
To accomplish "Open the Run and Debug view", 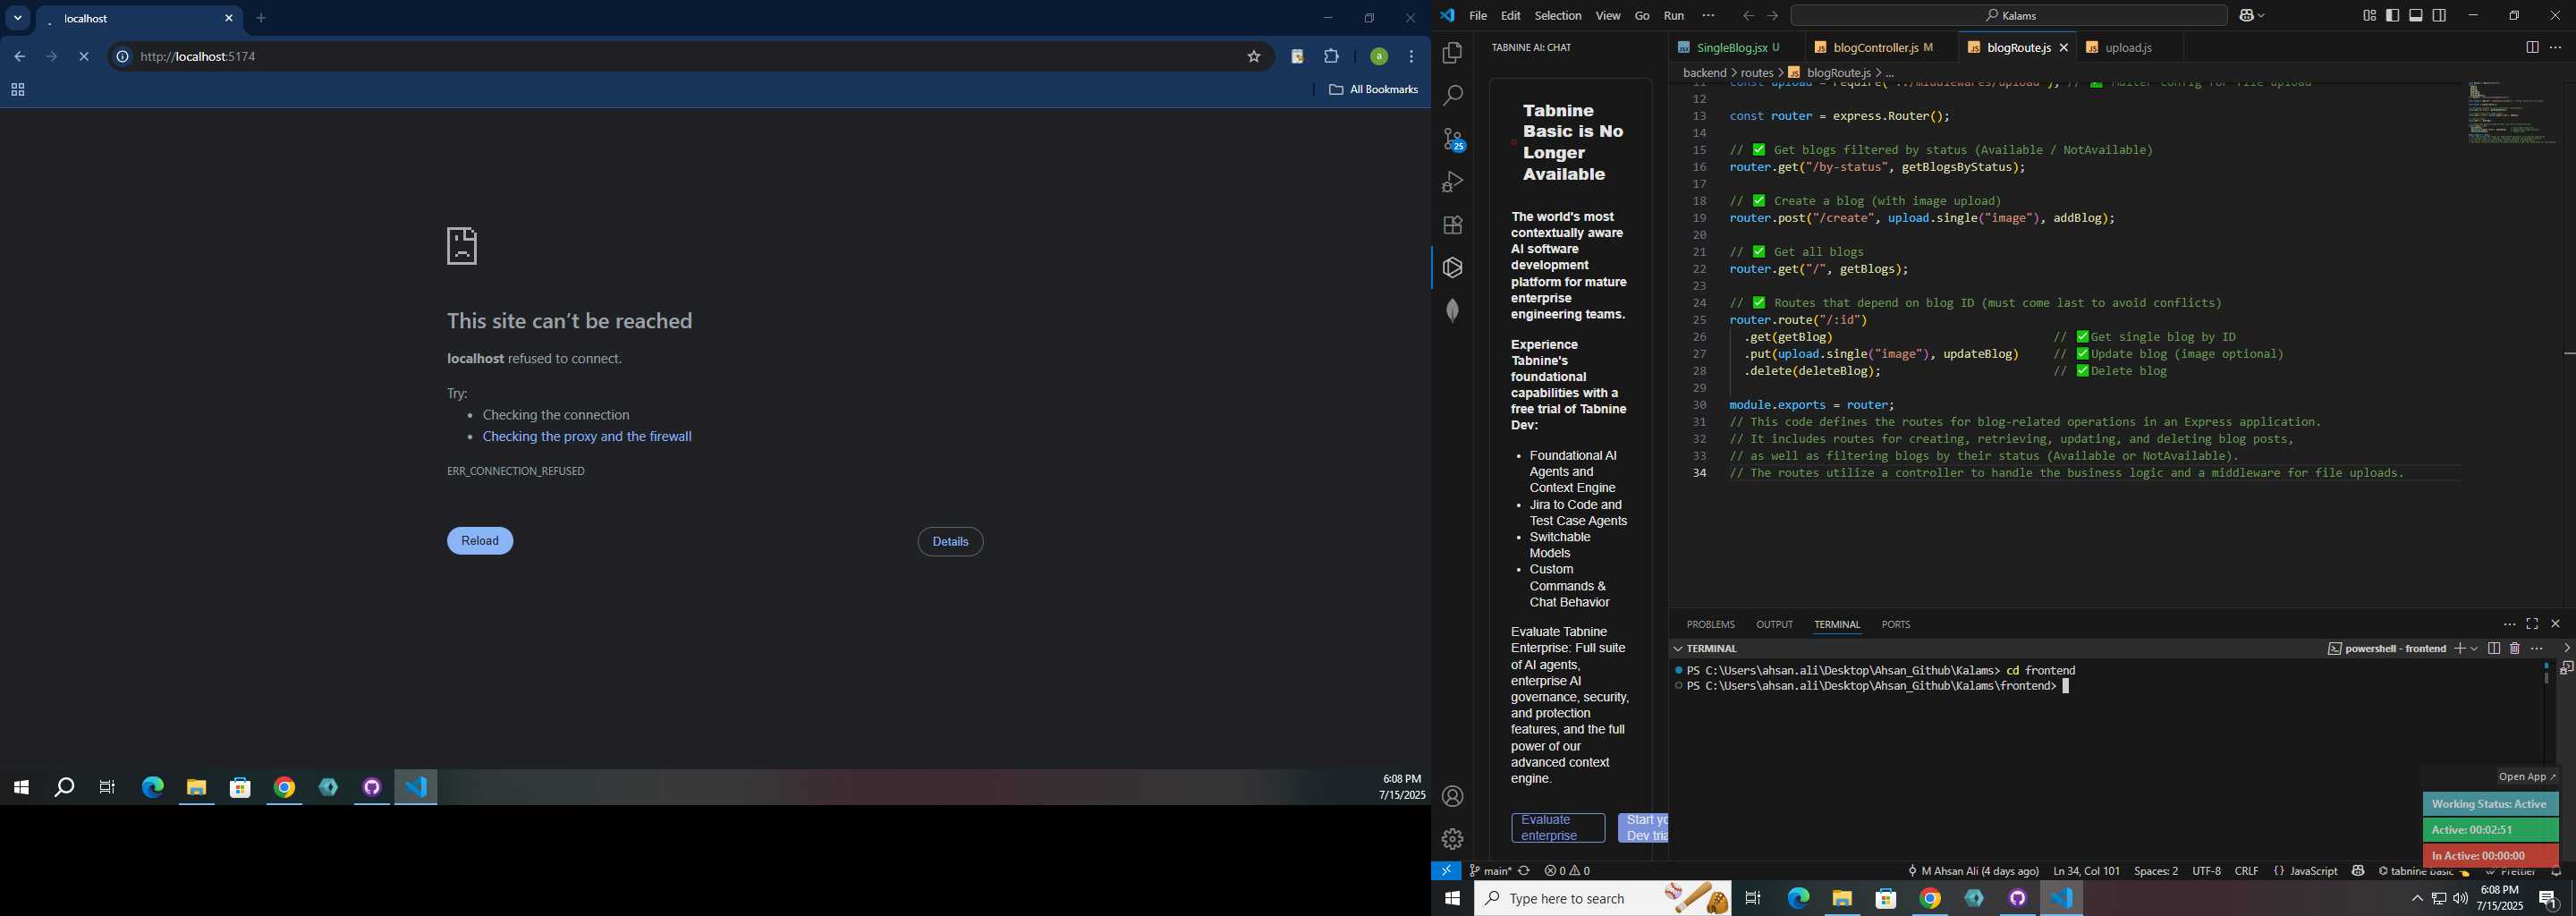I will coord(1452,182).
